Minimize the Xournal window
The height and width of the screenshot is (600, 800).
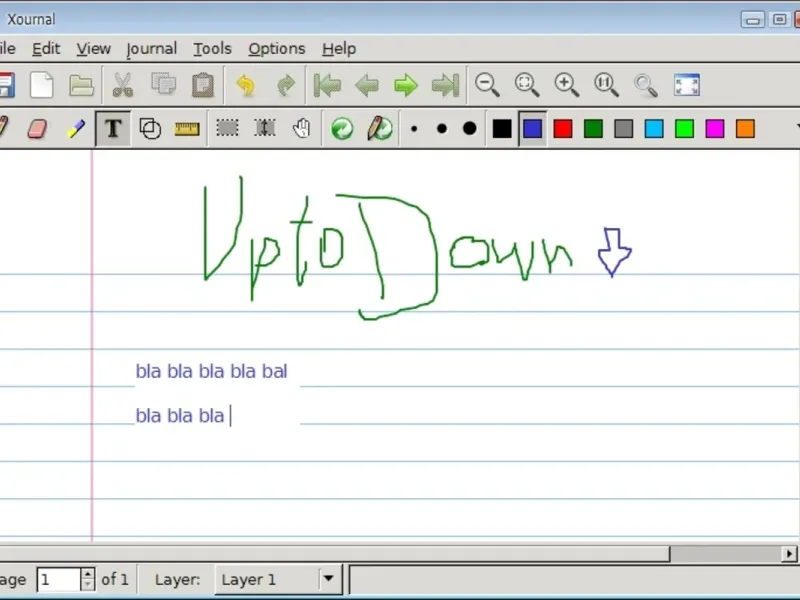click(753, 19)
